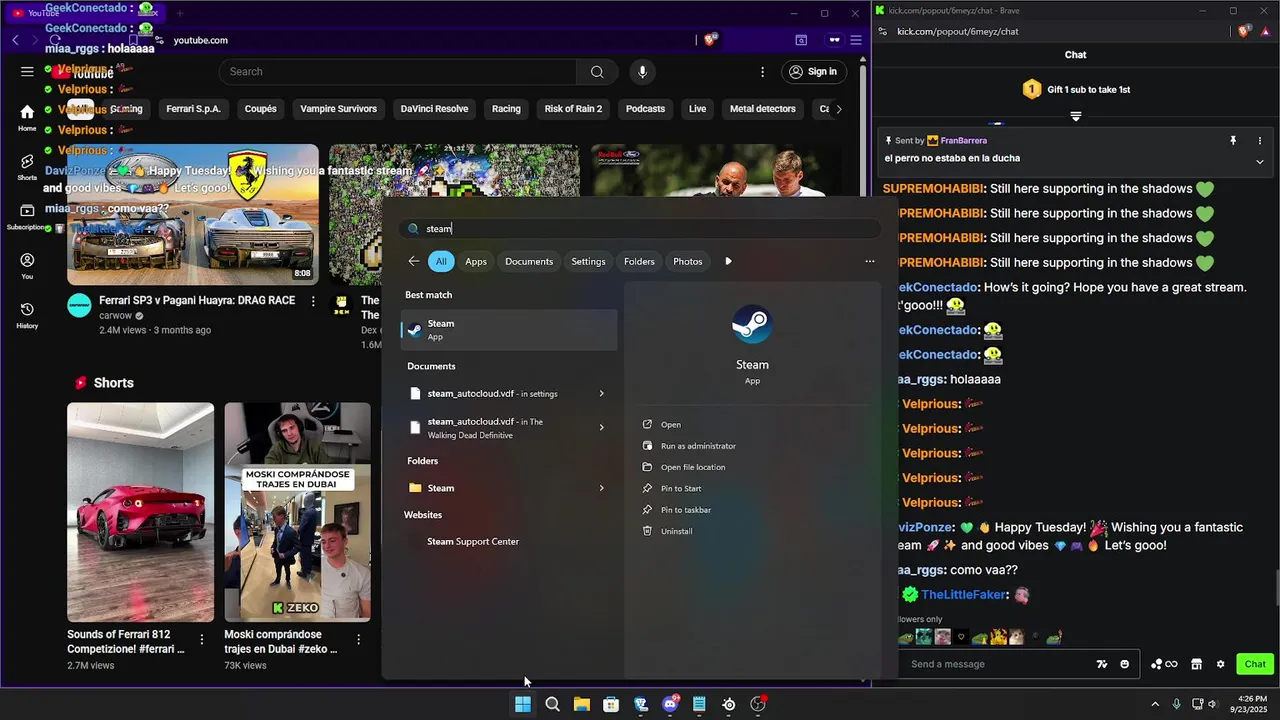Open the emoji picker in Kick chat

pyautogui.click(x=1125, y=664)
